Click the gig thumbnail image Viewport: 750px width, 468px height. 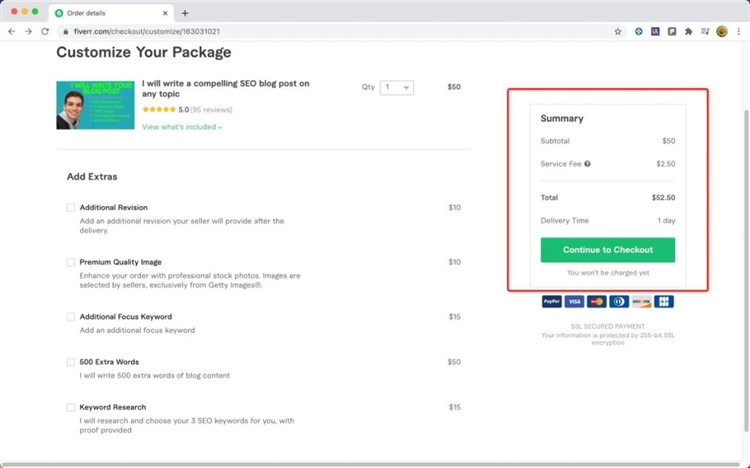95,105
